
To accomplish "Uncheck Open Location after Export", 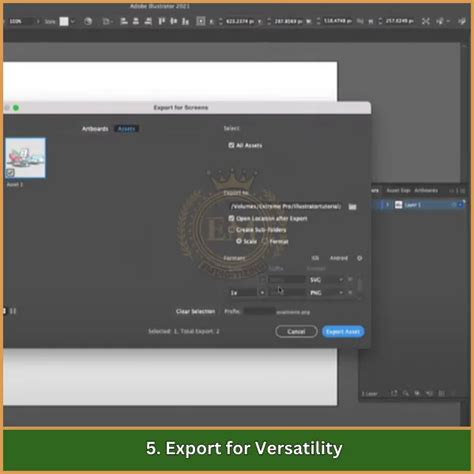I will tap(231, 218).
